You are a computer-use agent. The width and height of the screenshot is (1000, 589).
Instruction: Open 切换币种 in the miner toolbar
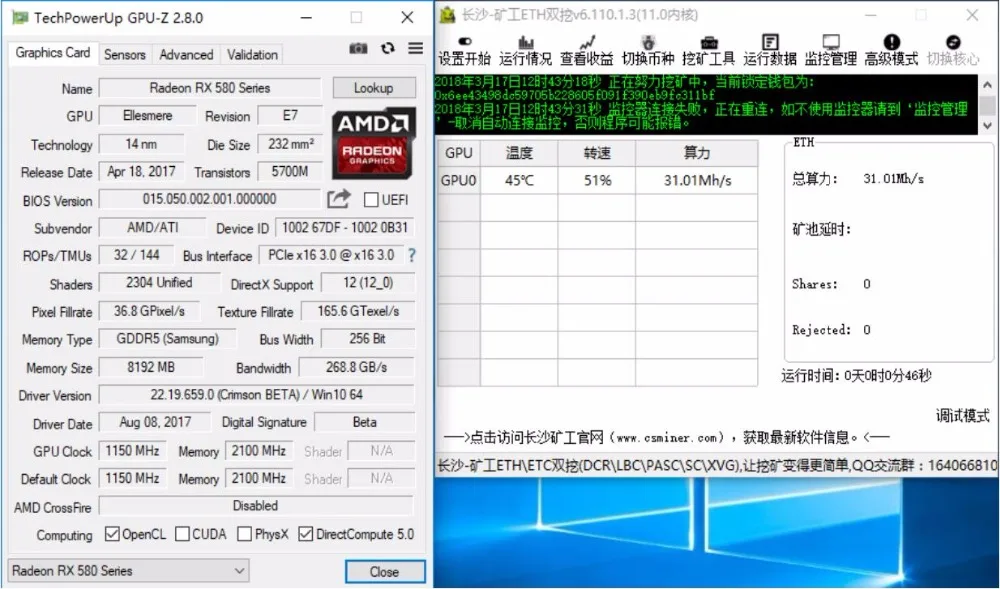coord(648,51)
